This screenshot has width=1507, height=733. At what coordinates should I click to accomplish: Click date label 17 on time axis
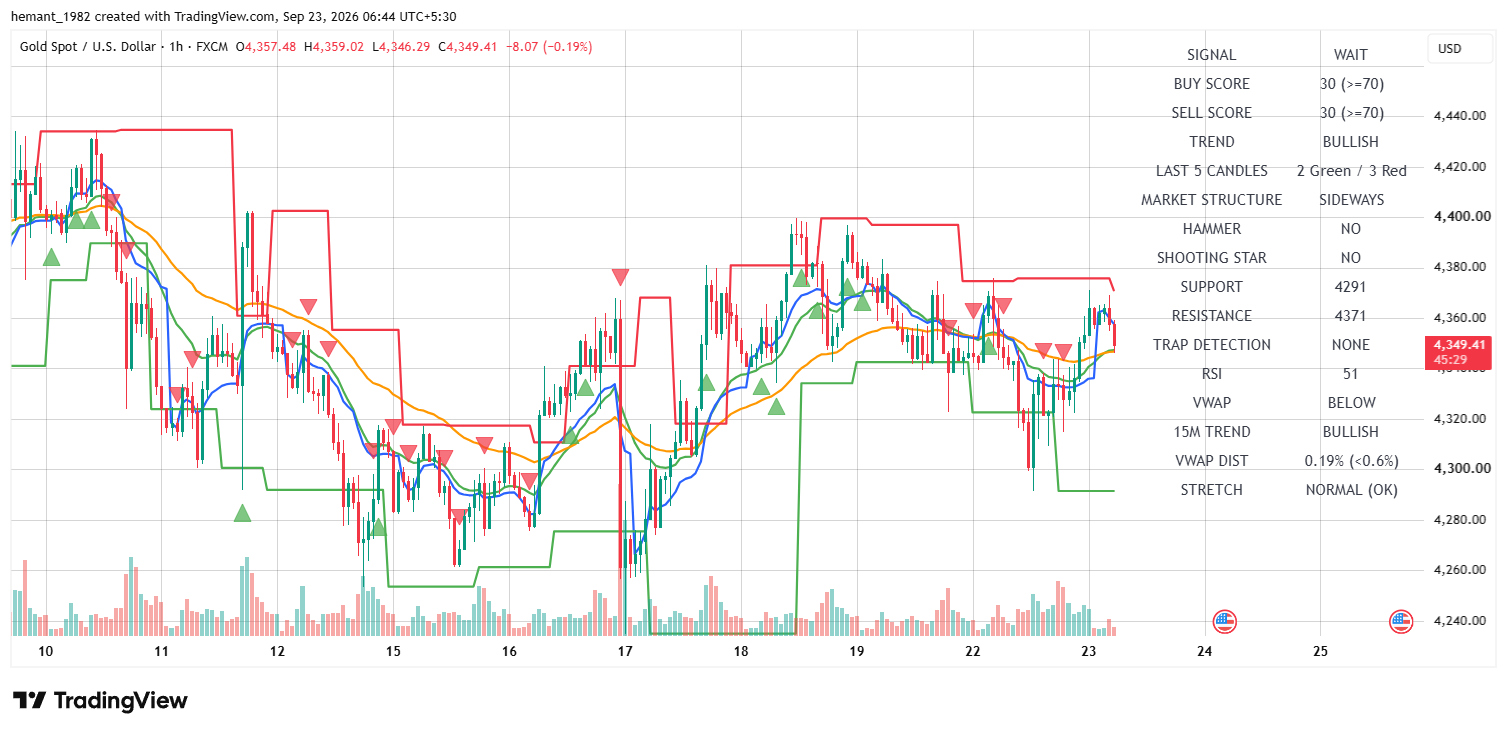pos(625,651)
